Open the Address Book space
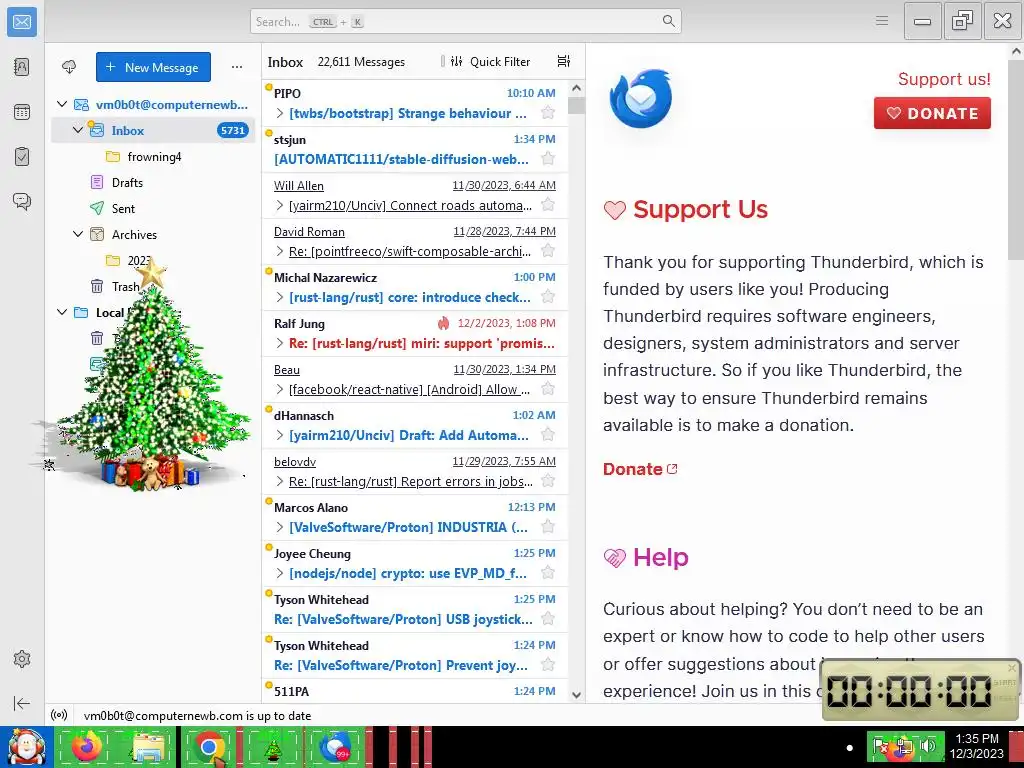 click(x=22, y=67)
